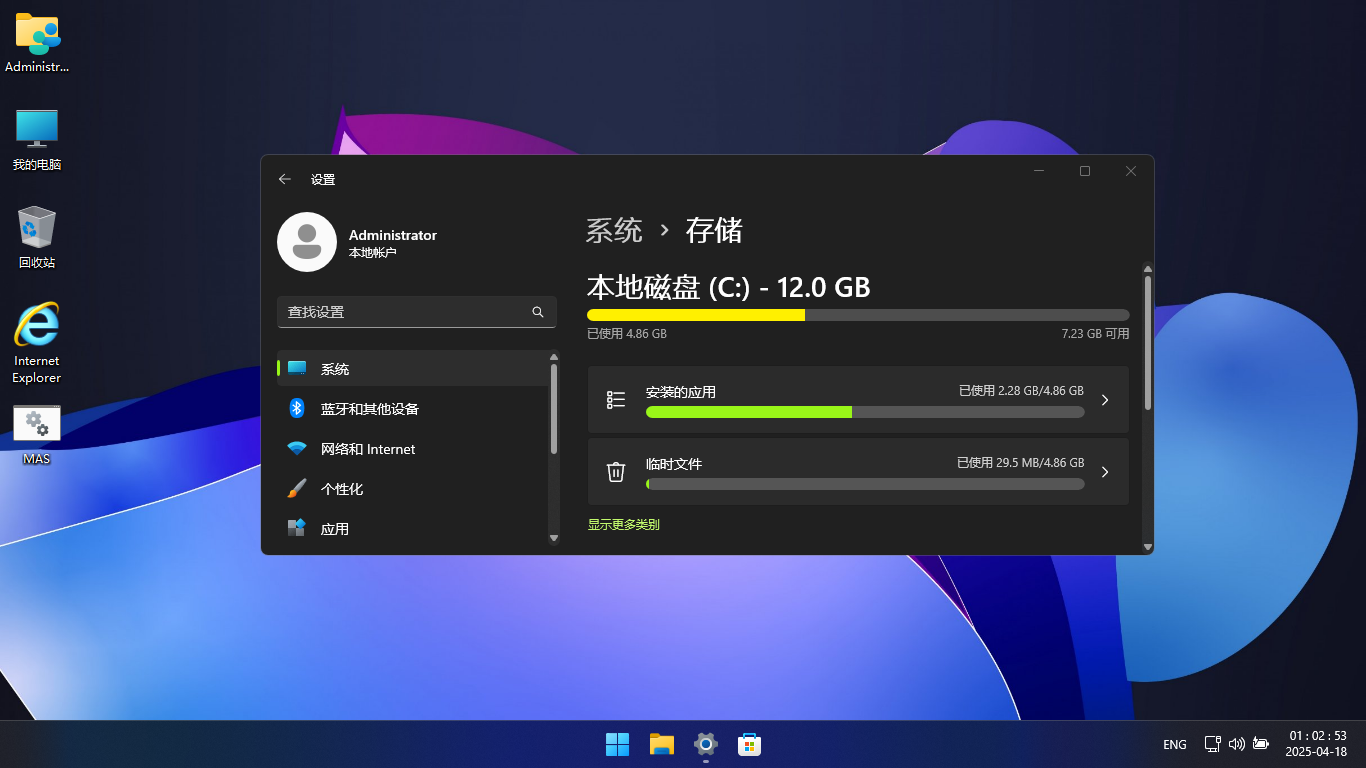Viewport: 1366px width, 768px height.
Task: Select the 系统 monitor icon
Action: click(297, 368)
